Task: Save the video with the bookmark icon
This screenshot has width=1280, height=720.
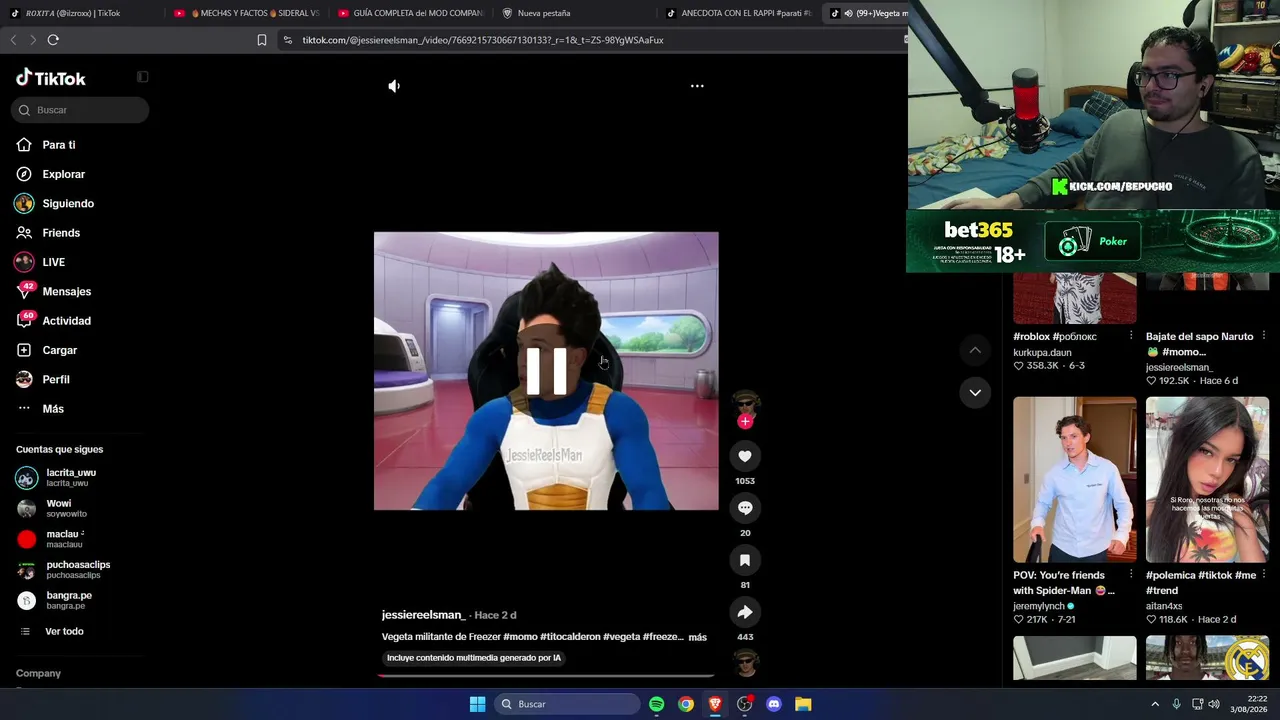Action: [745, 560]
